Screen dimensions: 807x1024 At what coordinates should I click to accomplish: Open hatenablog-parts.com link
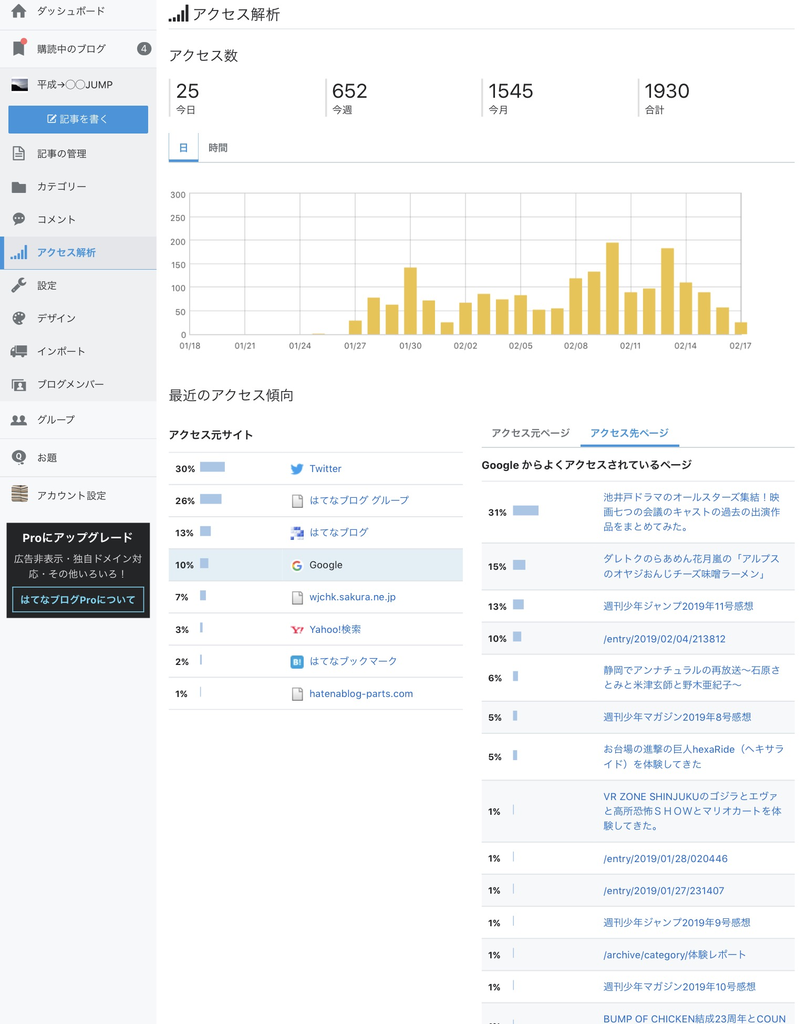361,694
